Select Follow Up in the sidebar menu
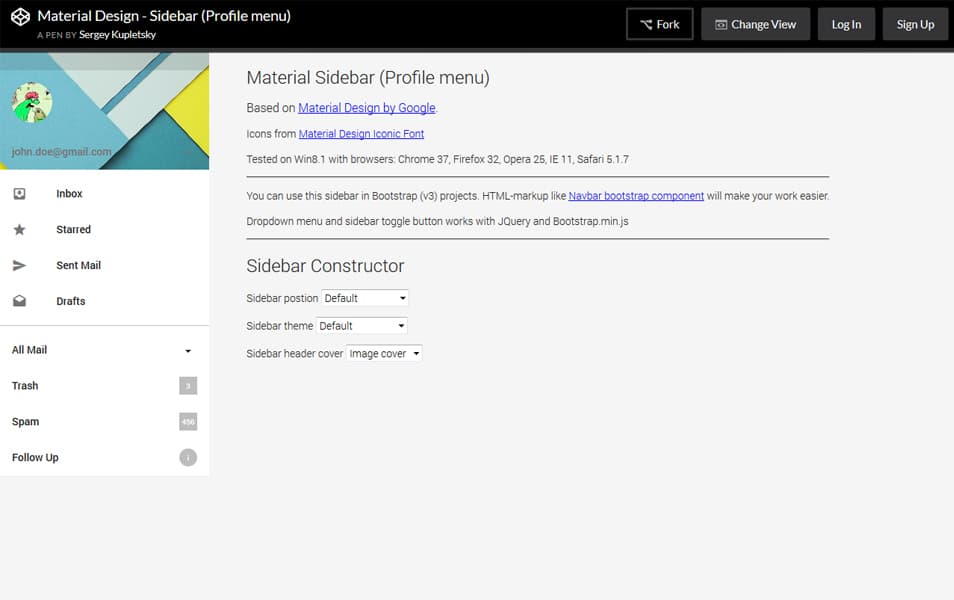 coord(35,457)
